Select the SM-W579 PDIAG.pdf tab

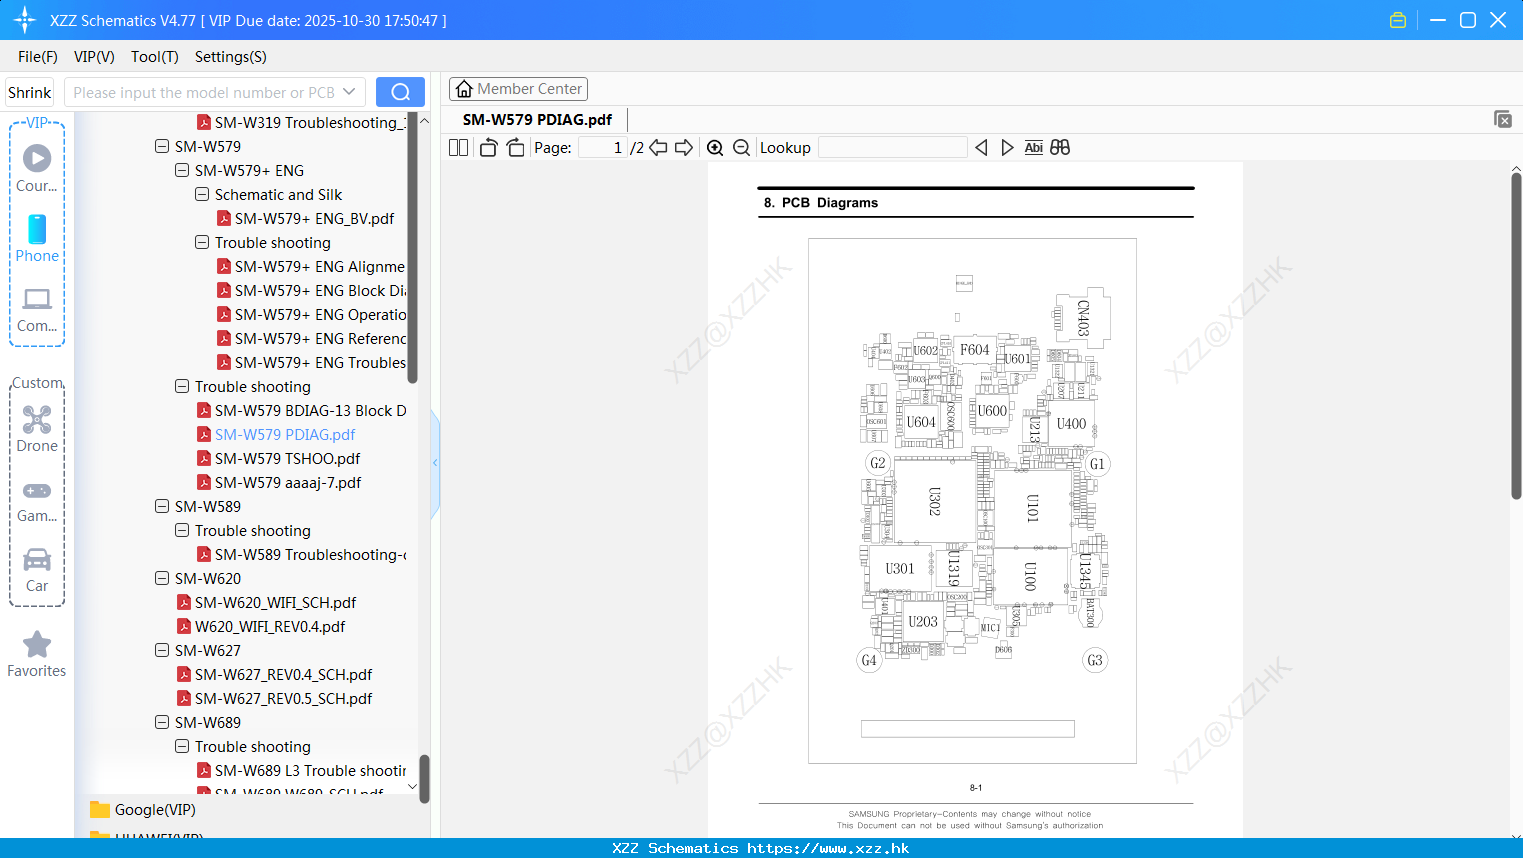tap(537, 119)
